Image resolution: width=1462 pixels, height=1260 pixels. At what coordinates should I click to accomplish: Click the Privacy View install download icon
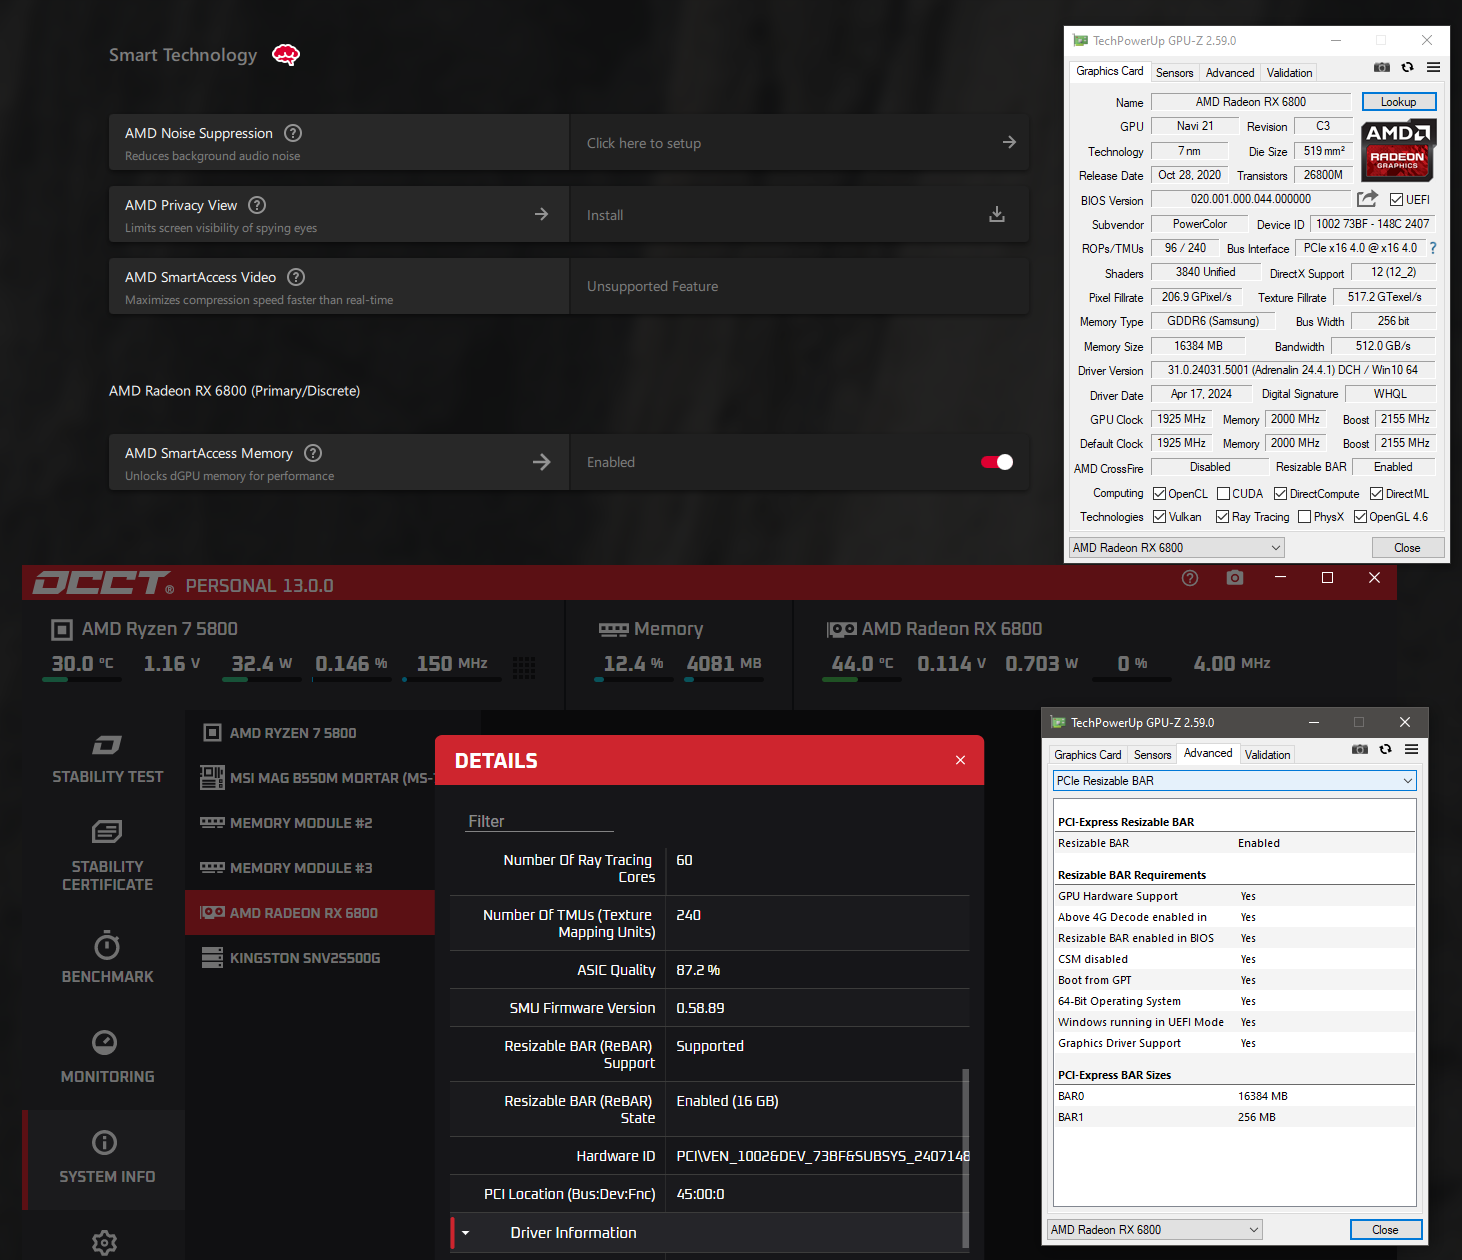point(997,214)
